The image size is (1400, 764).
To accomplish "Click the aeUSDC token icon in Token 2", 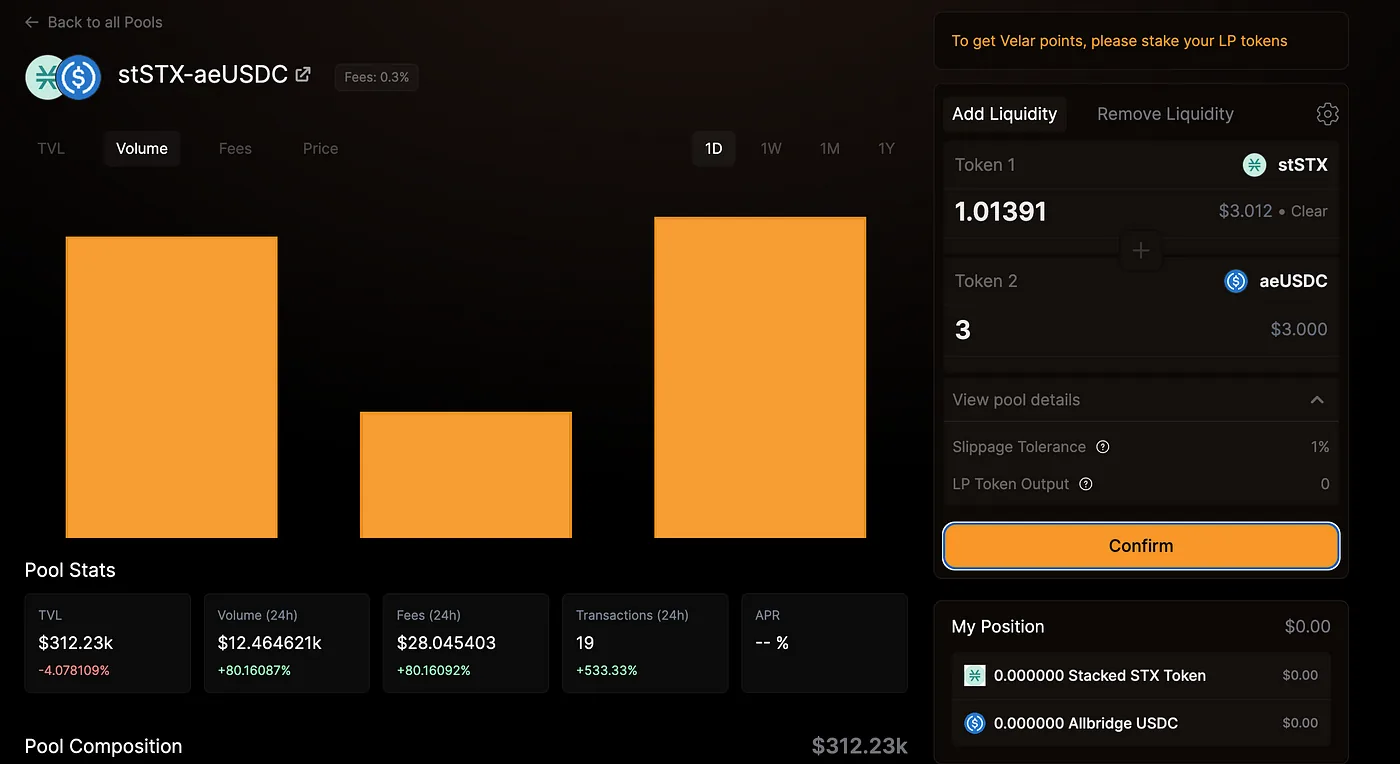I will pos(1236,281).
